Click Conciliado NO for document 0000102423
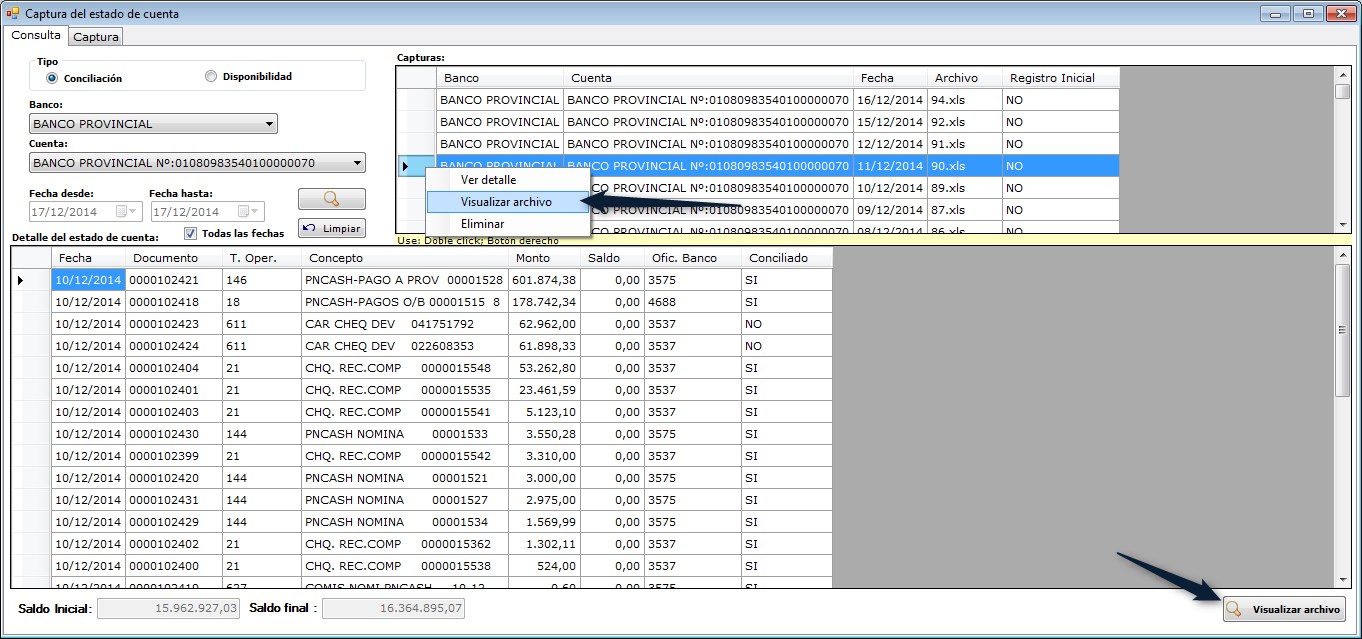The height and width of the screenshot is (639, 1362). coord(787,324)
